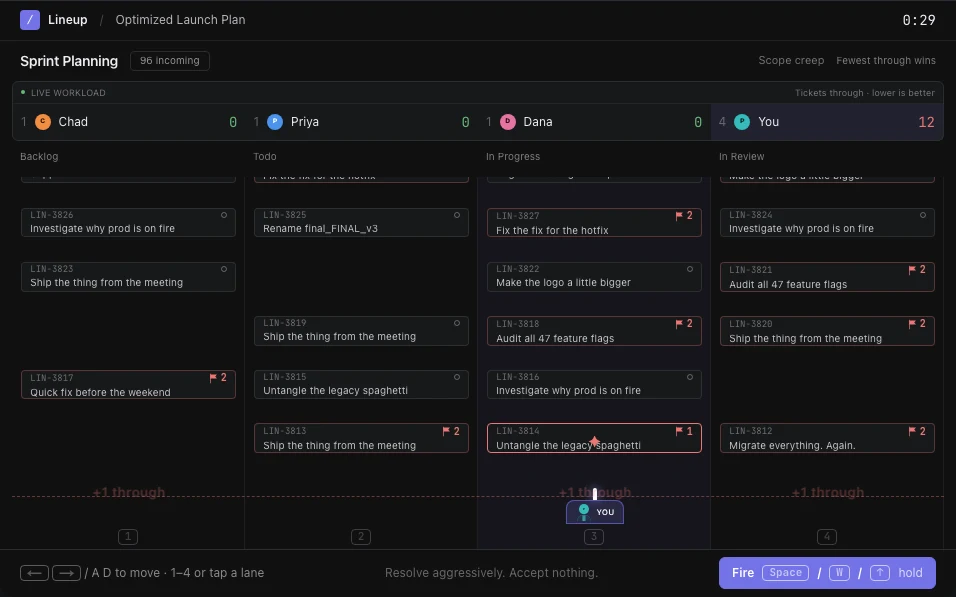
Task: Click the status circle on LIN-3825
Action: (x=457, y=215)
